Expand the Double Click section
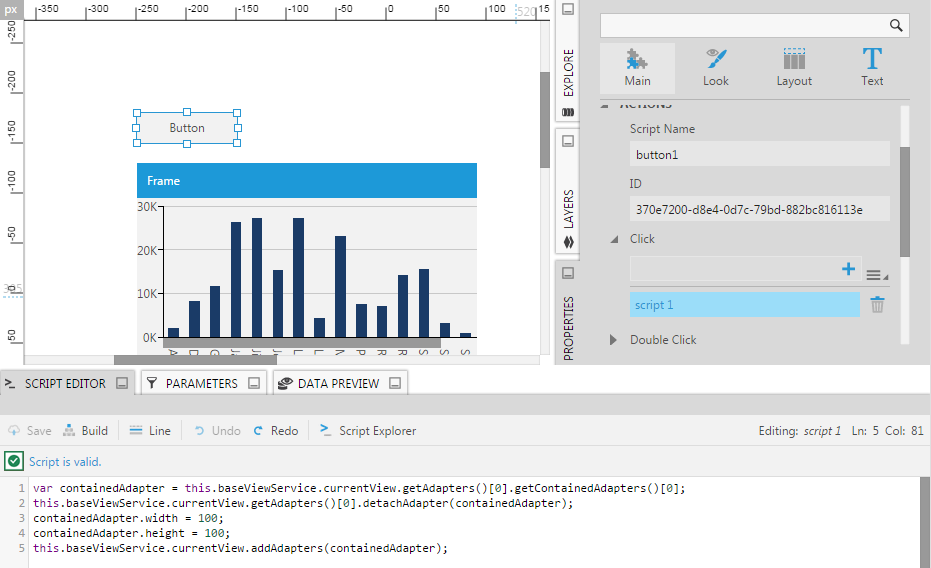Image resolution: width=931 pixels, height=568 pixels. [613, 339]
